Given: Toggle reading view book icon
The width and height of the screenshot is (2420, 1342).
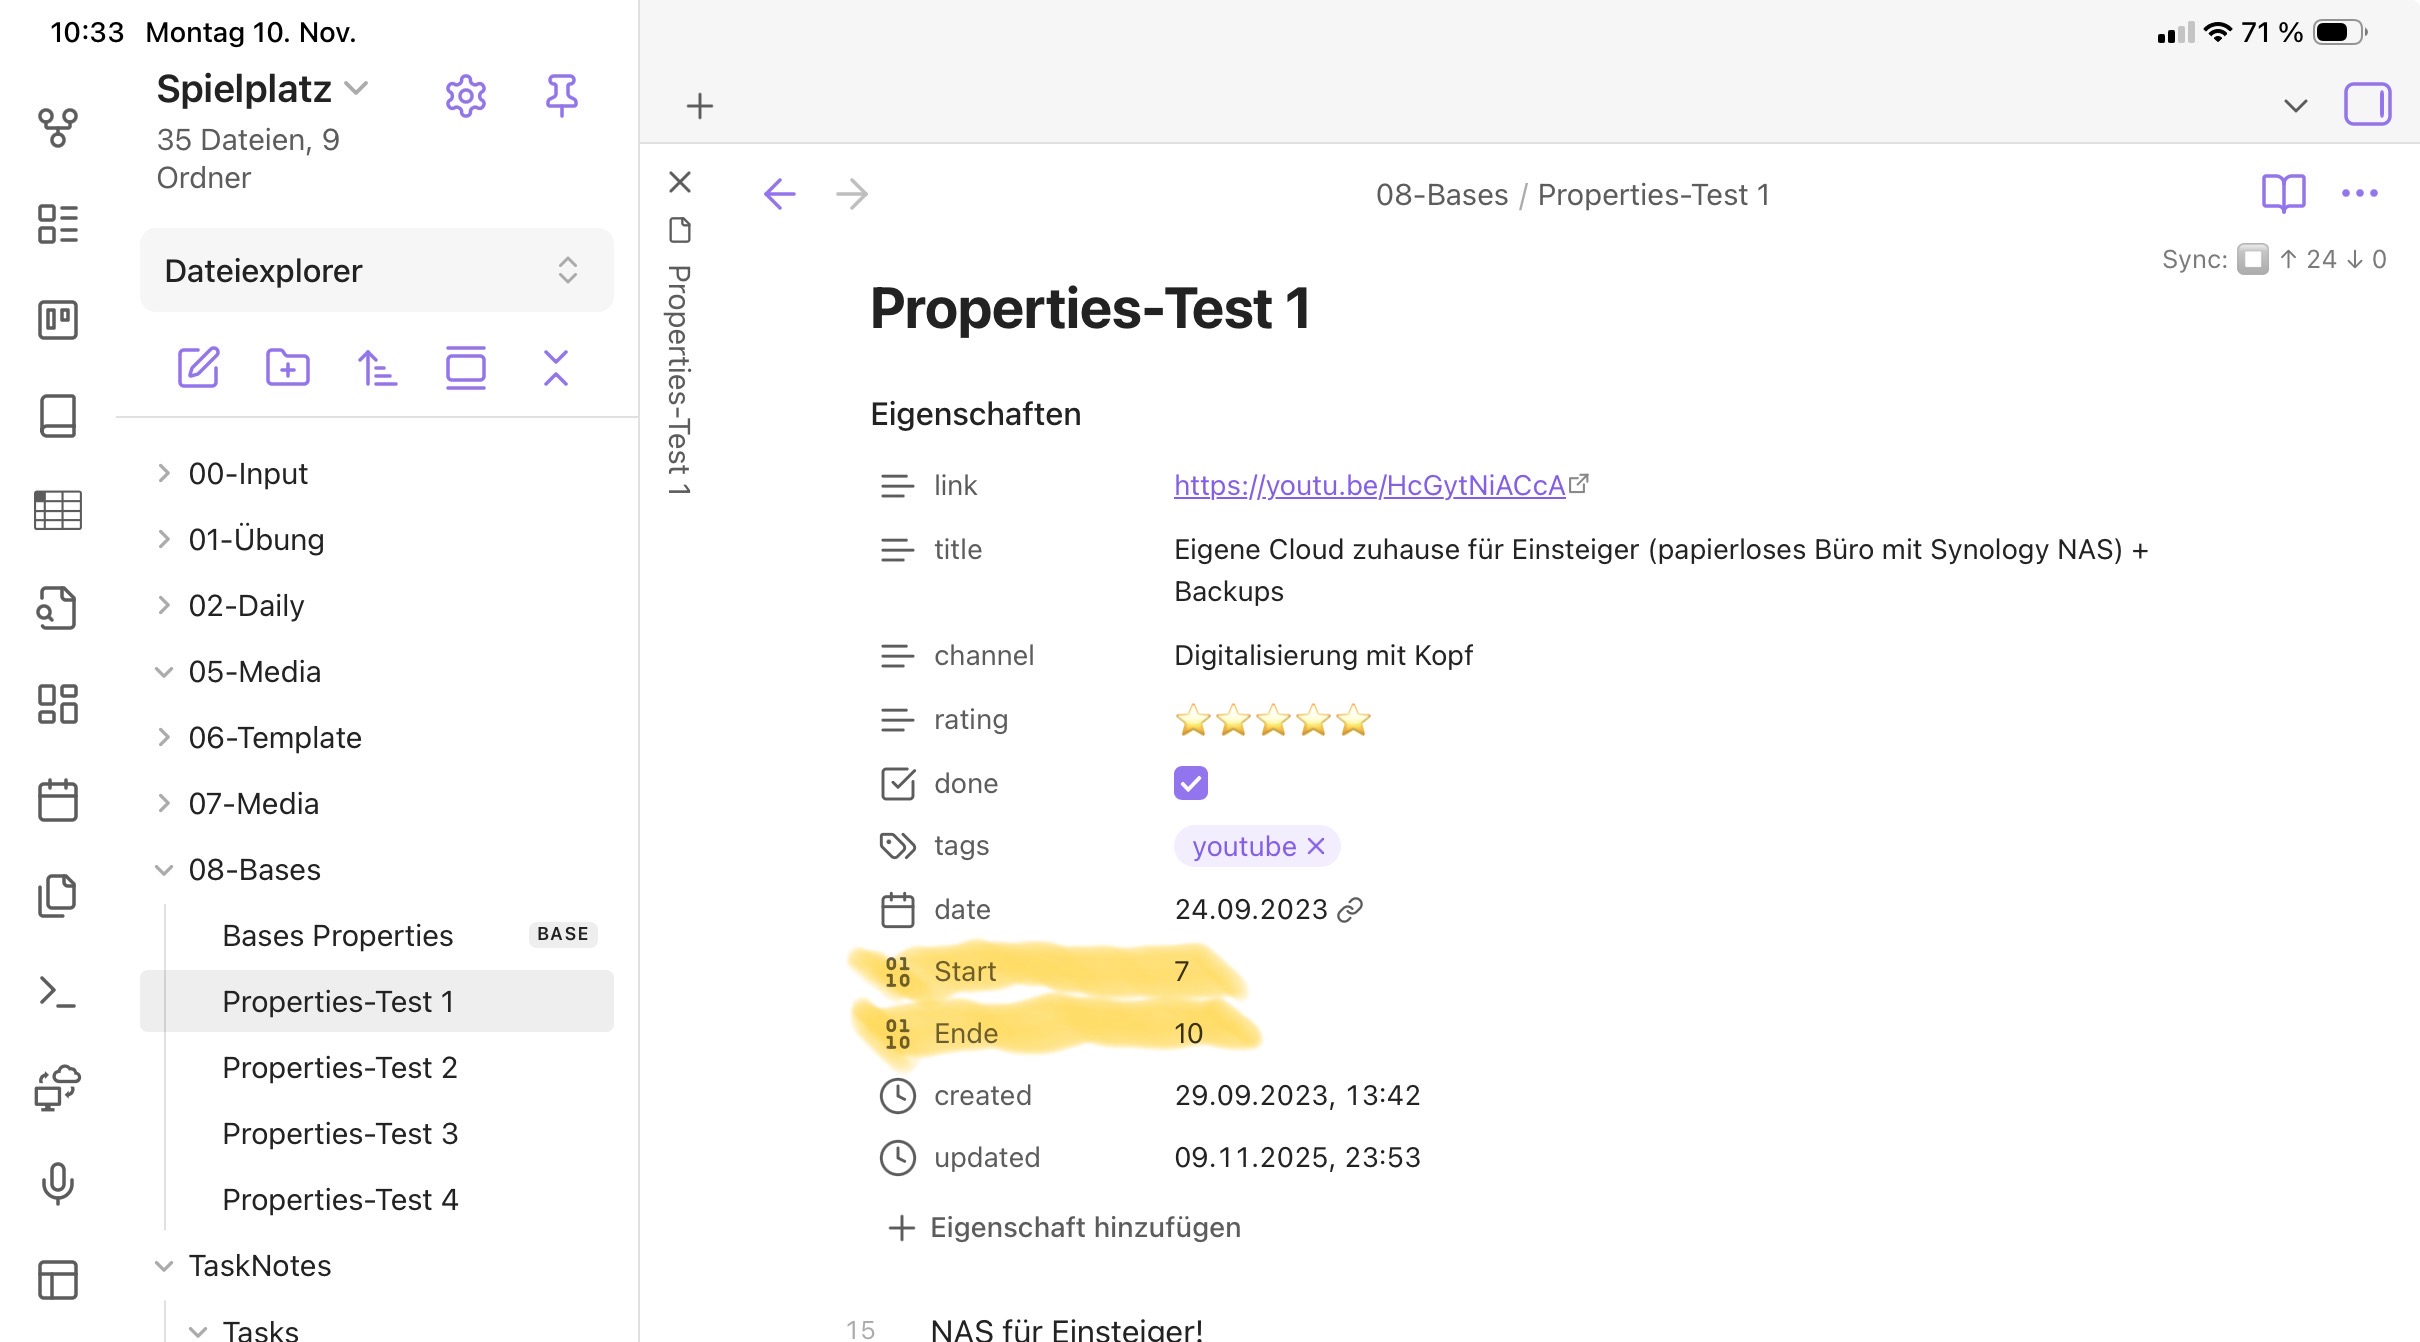Looking at the screenshot, I should [x=2283, y=193].
